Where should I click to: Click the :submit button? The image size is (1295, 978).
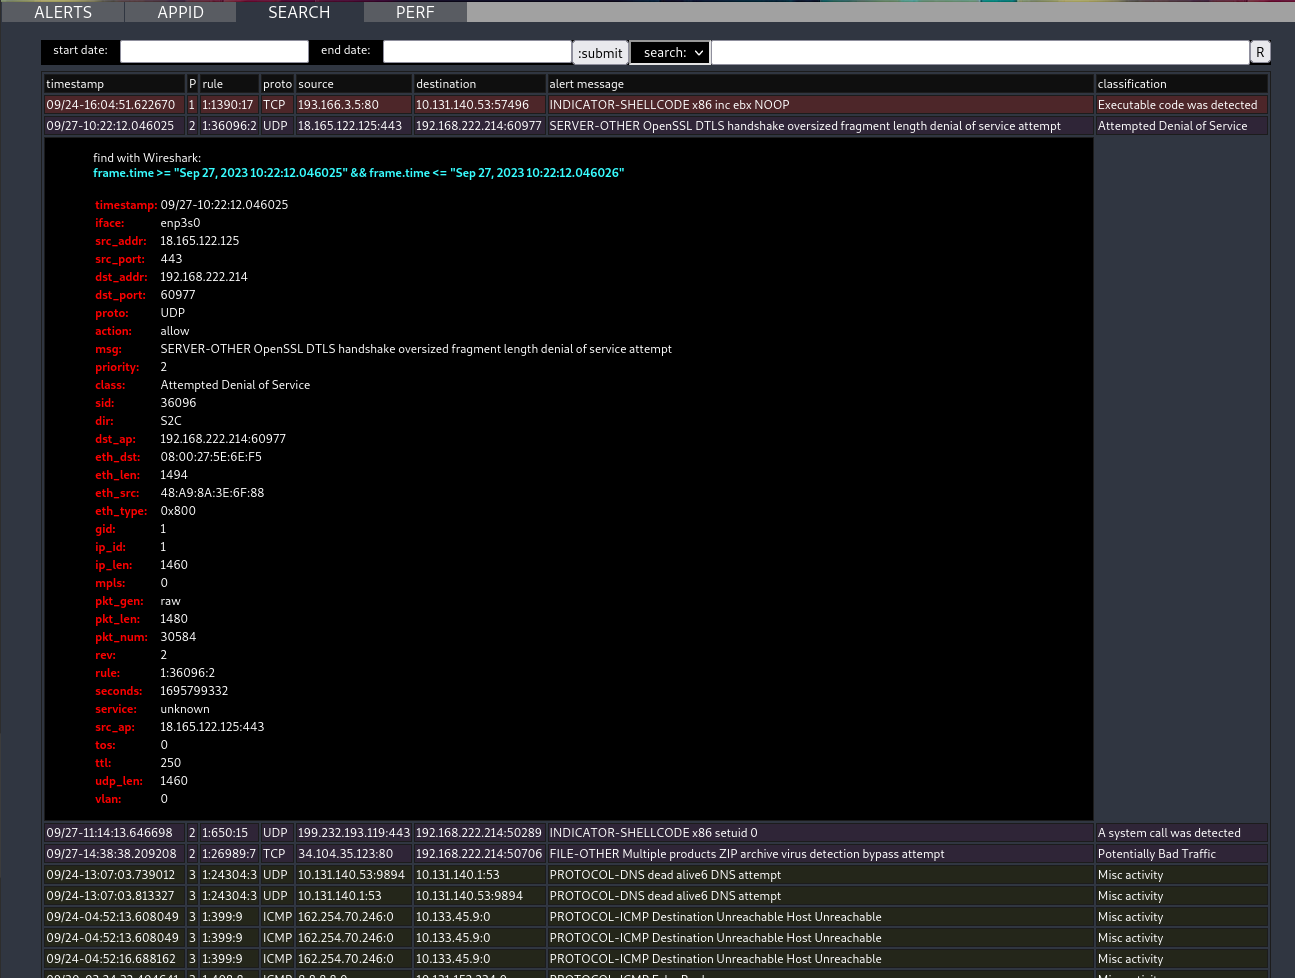pos(600,53)
